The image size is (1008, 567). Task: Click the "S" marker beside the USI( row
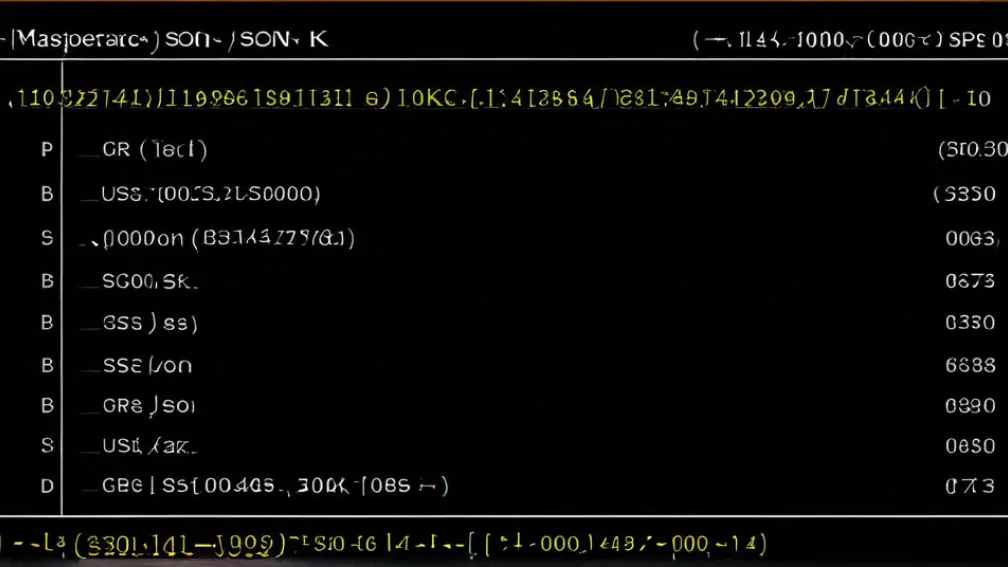coord(47,446)
